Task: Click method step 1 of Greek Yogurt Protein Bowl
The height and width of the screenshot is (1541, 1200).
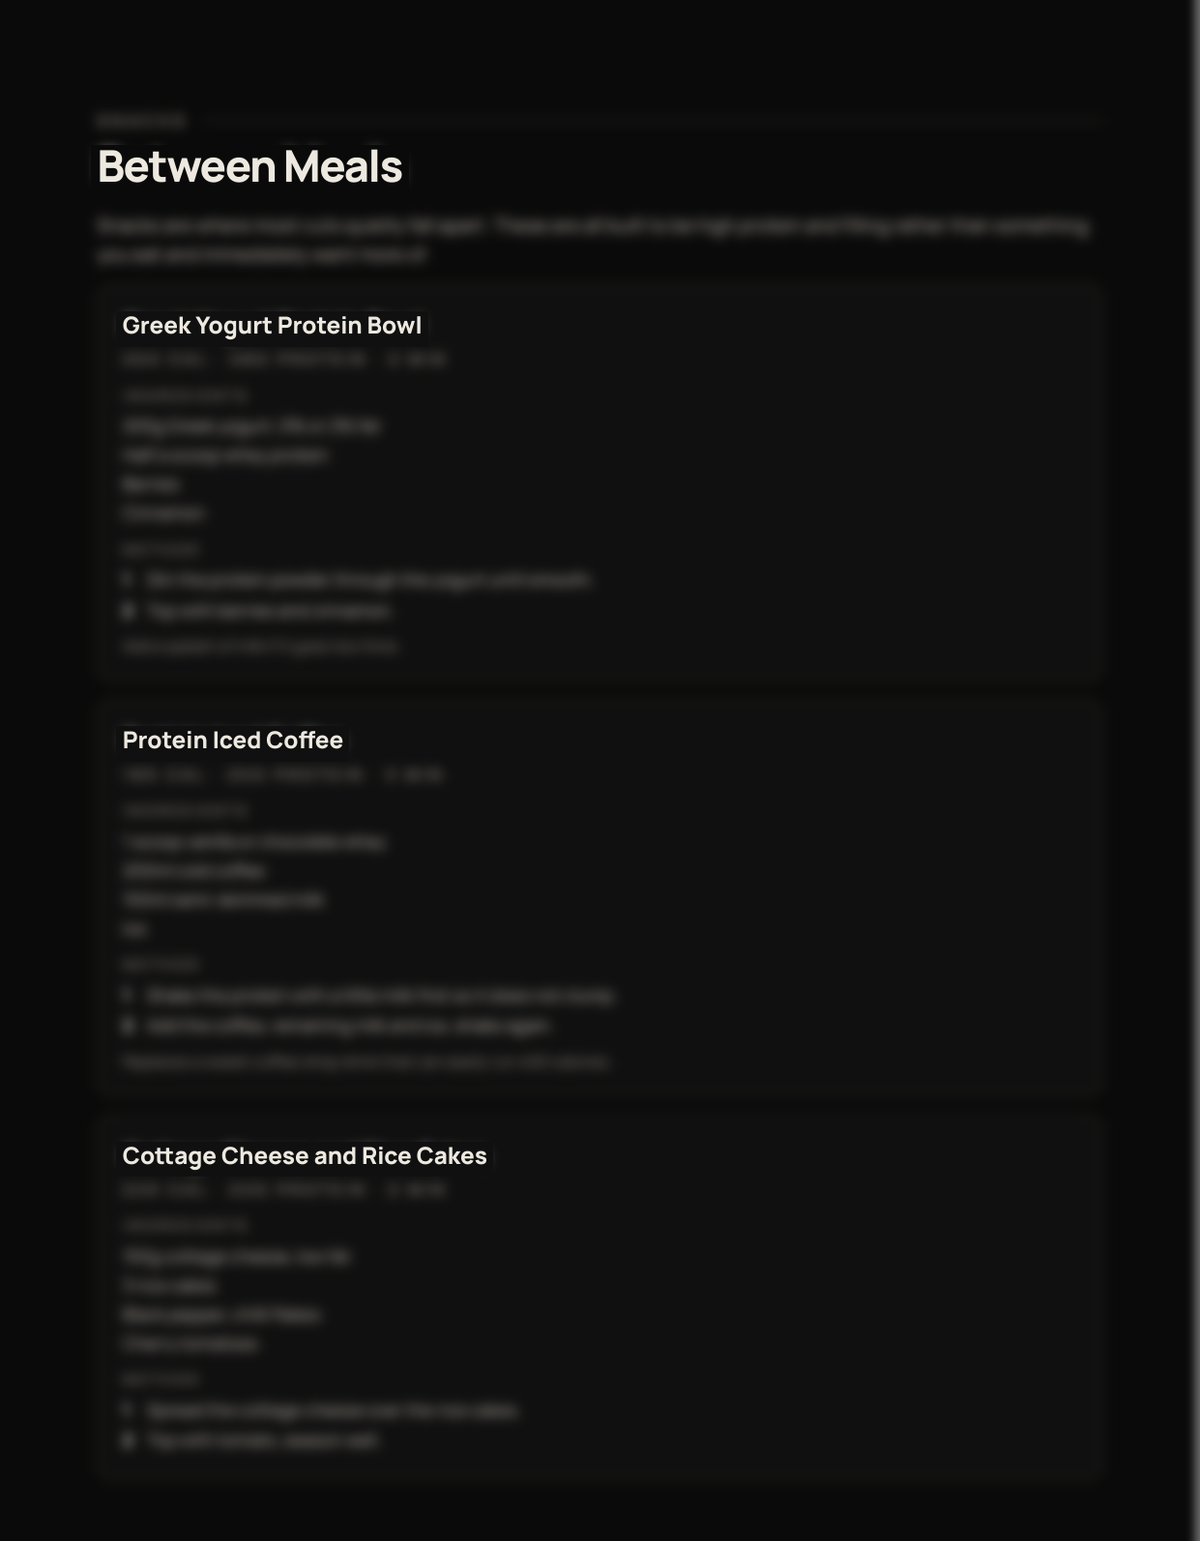Action: (x=357, y=580)
